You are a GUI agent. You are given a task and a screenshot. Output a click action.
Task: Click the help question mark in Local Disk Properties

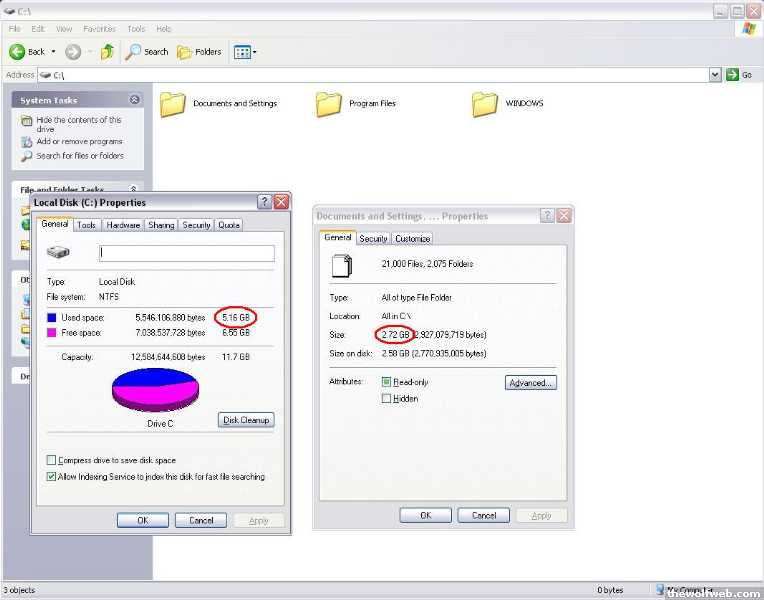tap(264, 202)
